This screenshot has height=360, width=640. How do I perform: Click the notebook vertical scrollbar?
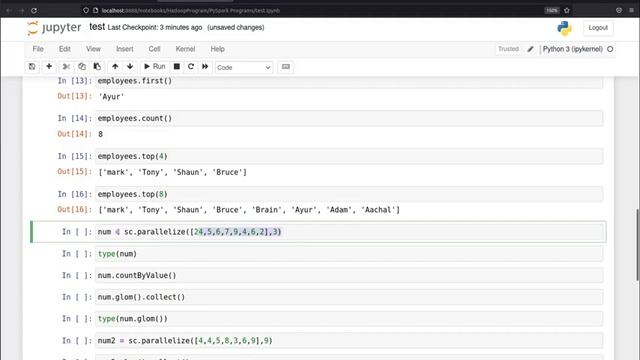(637, 245)
